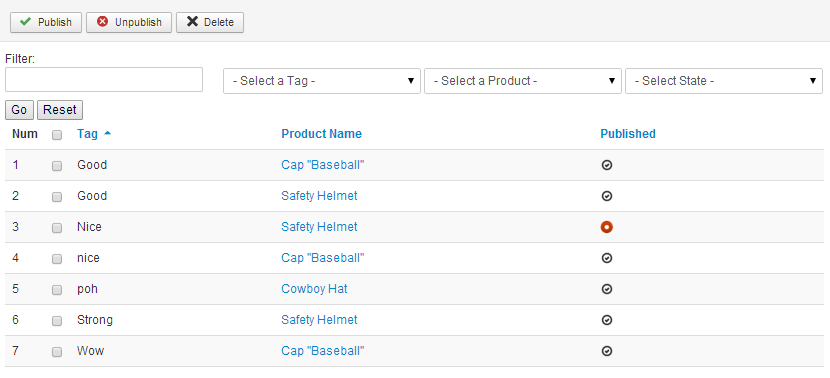This screenshot has height=378, width=830.
Task: Select the checkbox for the Wow tag
Action: (57, 352)
